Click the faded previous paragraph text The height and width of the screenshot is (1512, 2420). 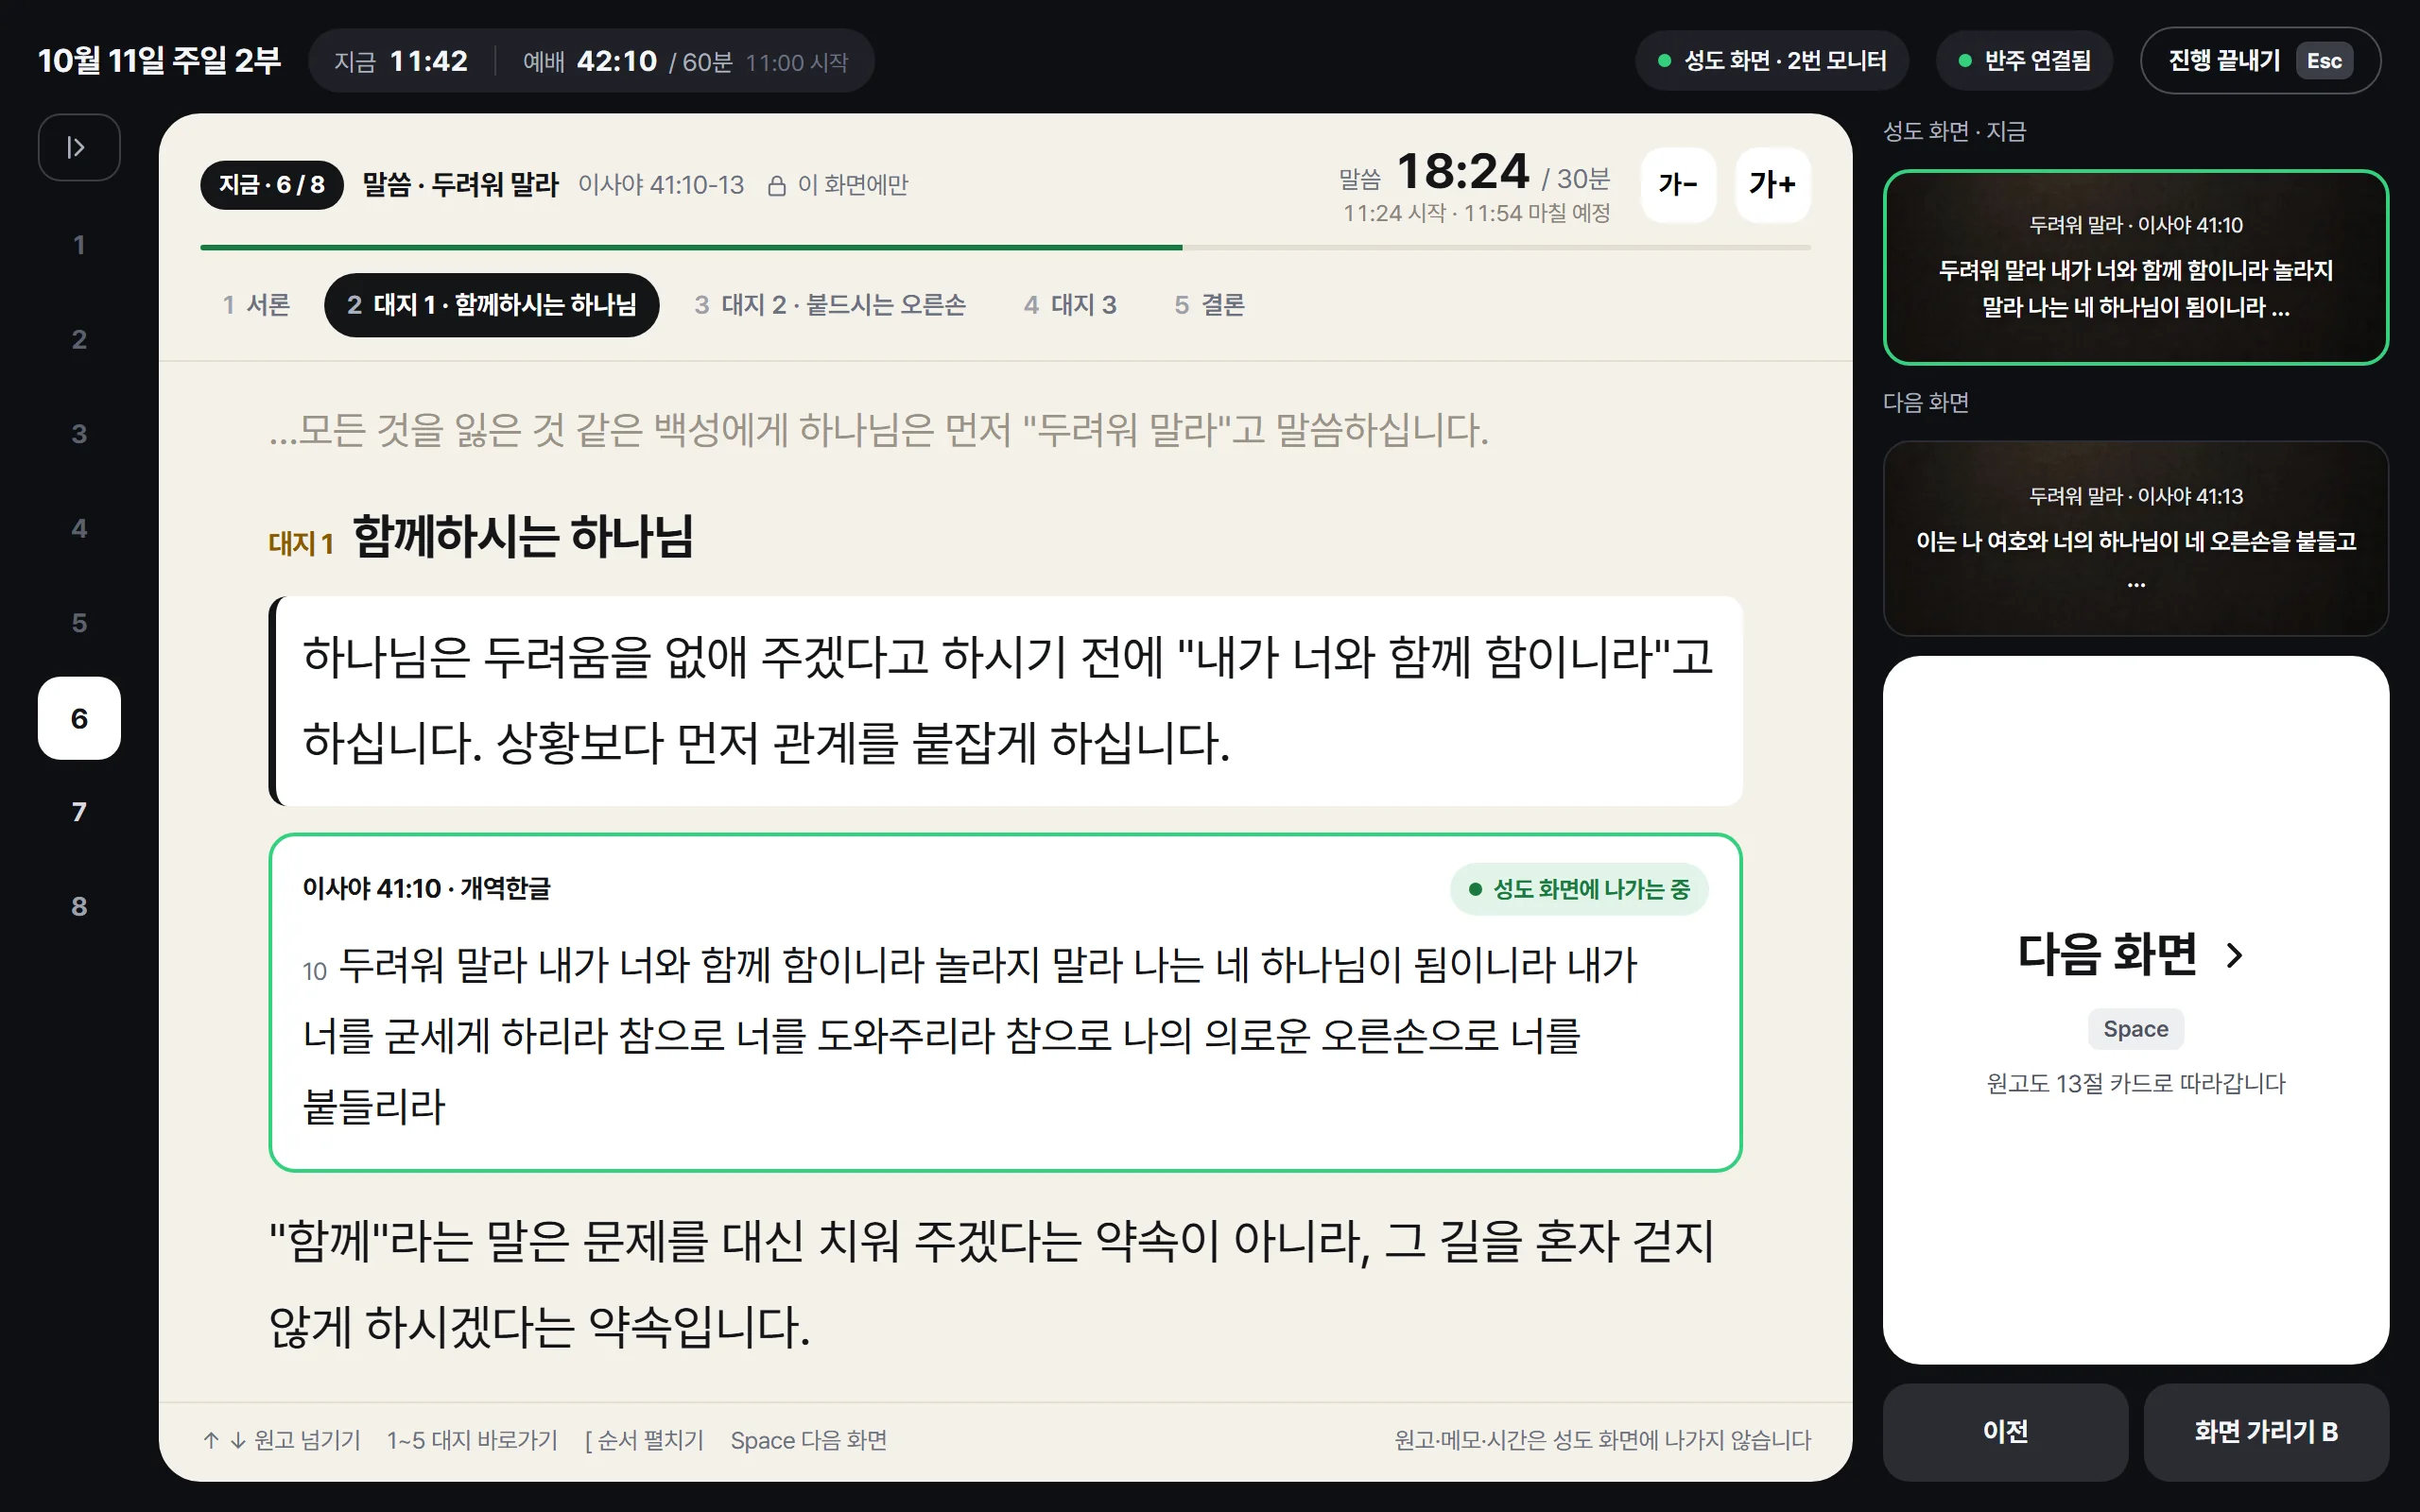[879, 430]
